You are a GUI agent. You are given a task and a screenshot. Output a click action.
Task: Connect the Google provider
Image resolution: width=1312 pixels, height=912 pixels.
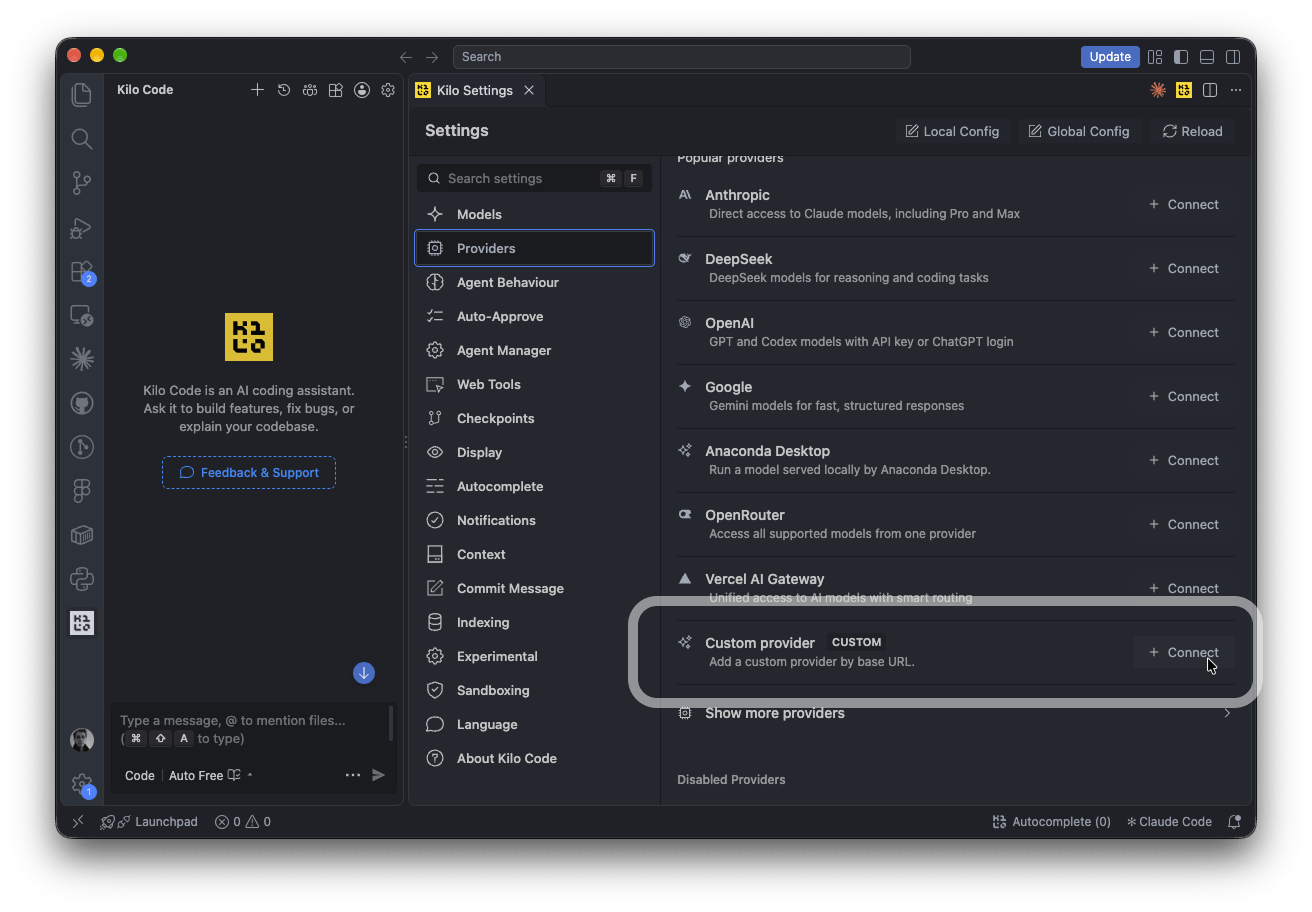(x=1184, y=396)
